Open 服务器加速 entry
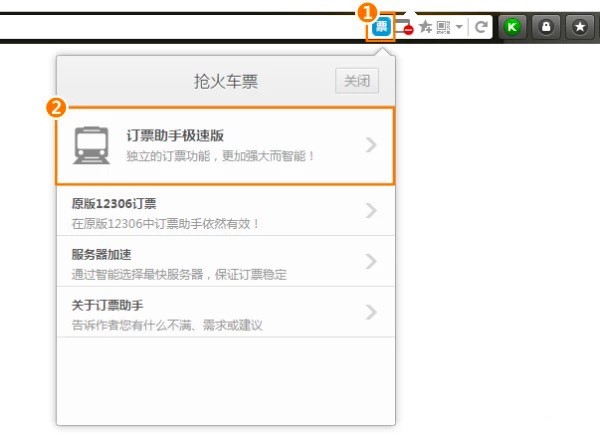This screenshot has height=447, width=600. click(225, 261)
